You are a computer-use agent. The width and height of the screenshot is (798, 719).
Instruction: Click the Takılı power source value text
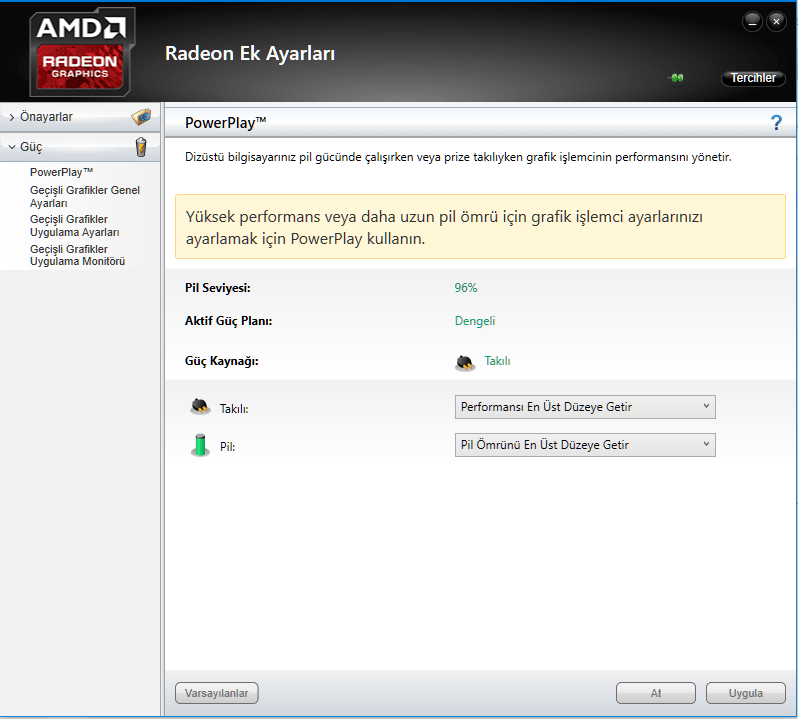(497, 361)
